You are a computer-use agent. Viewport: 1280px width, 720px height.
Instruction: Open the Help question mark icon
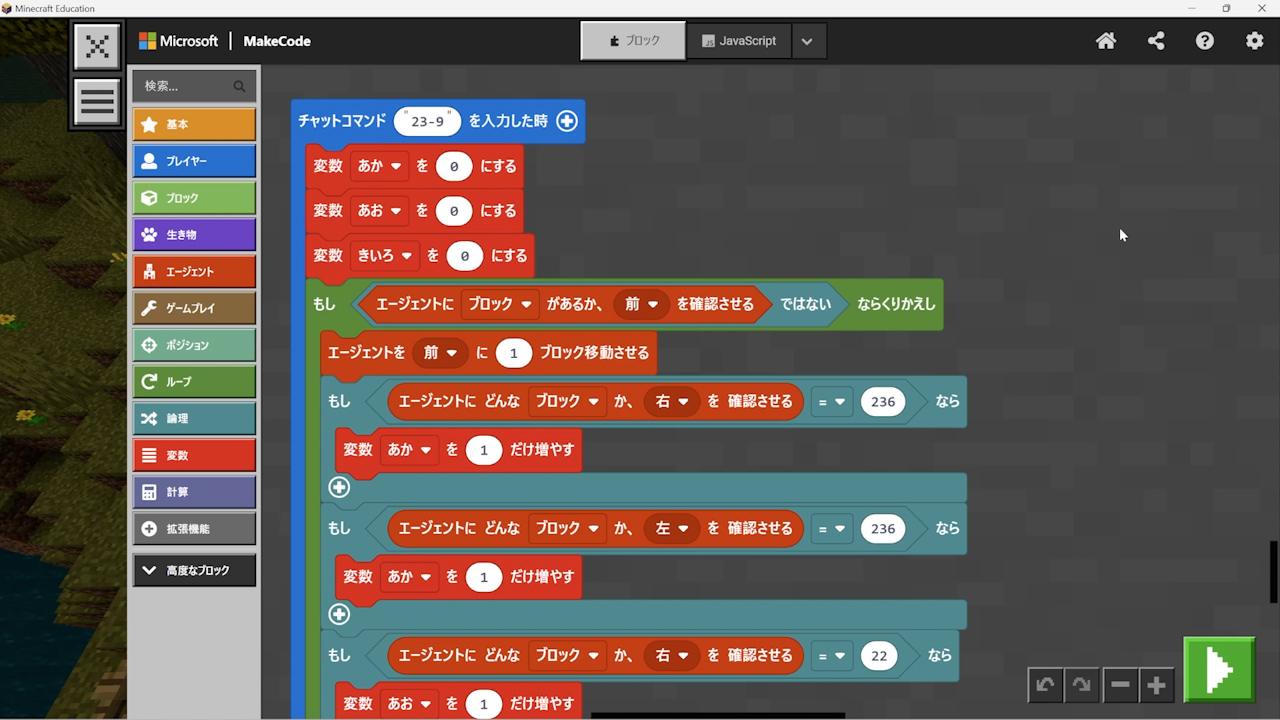coord(1205,41)
